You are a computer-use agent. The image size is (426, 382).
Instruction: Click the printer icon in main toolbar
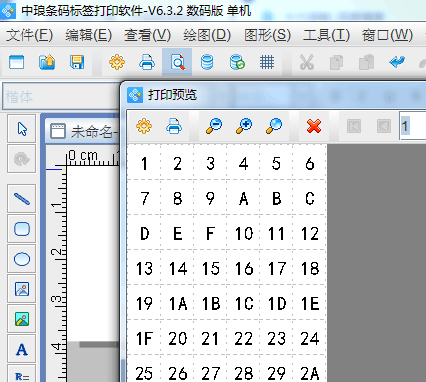147,62
